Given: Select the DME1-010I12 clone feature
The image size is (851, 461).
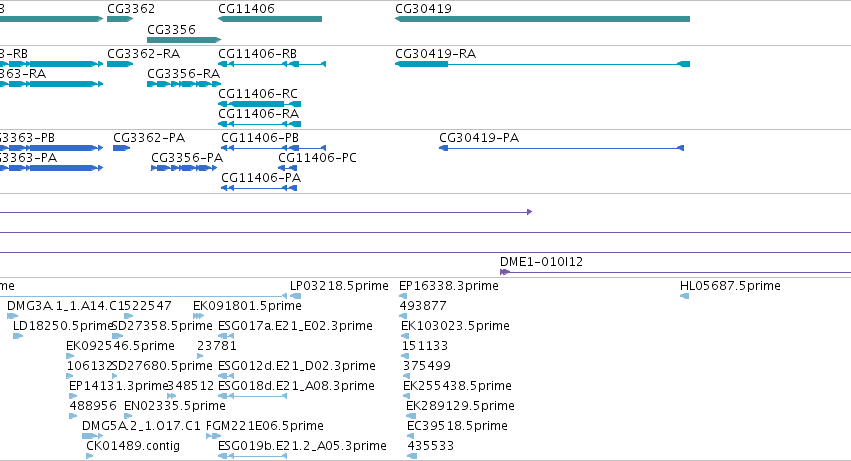Looking at the screenshot, I should click(675, 272).
